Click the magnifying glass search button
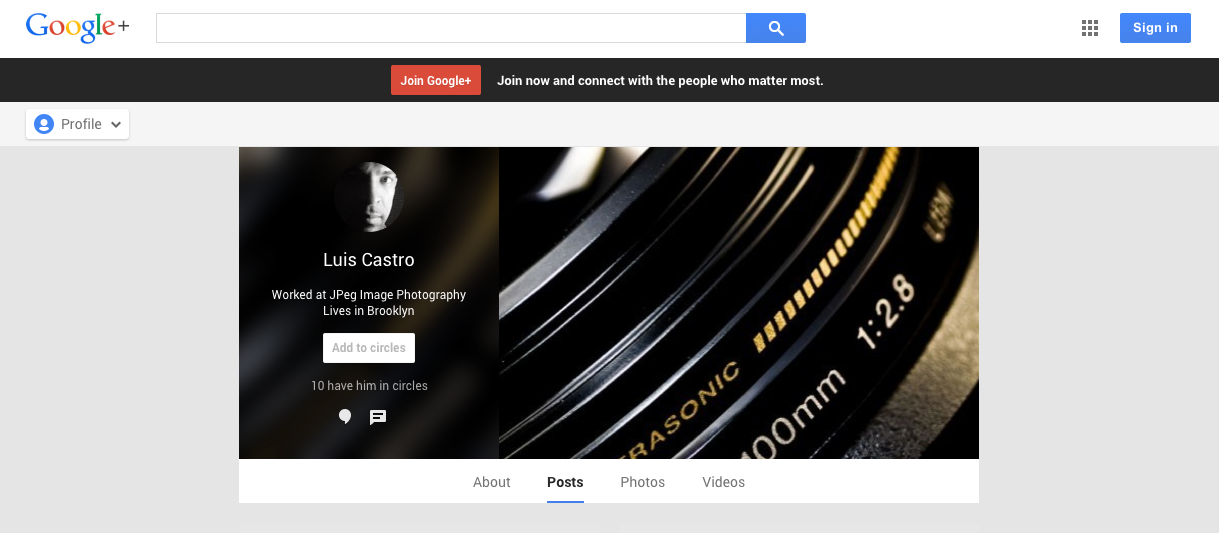 tap(775, 28)
